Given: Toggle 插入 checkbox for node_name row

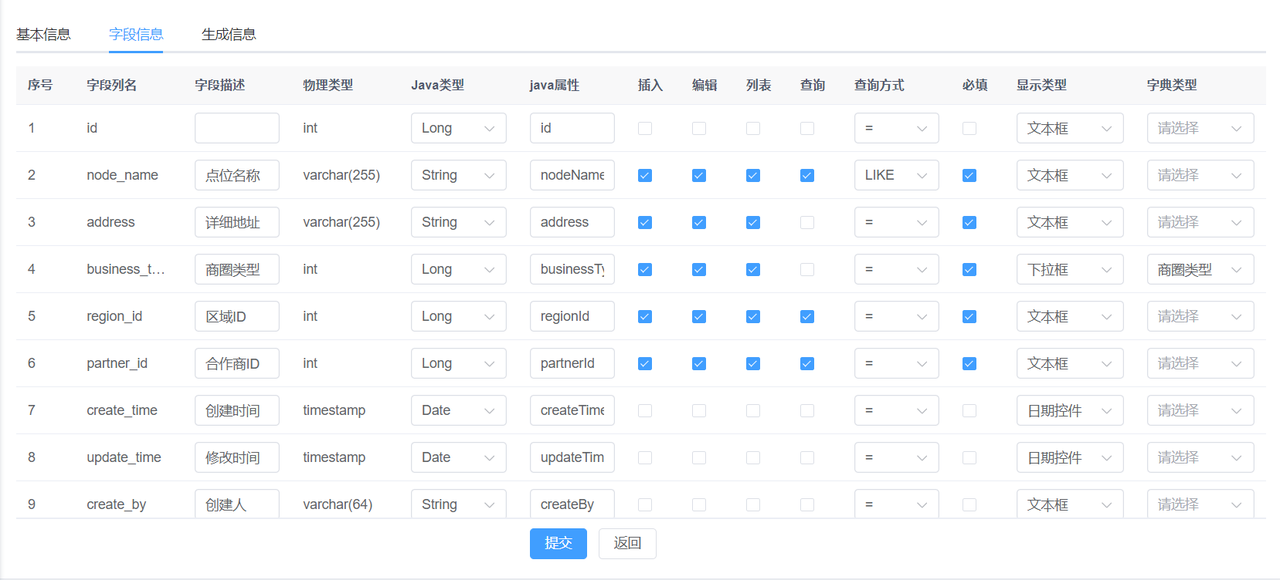Looking at the screenshot, I should click(645, 175).
